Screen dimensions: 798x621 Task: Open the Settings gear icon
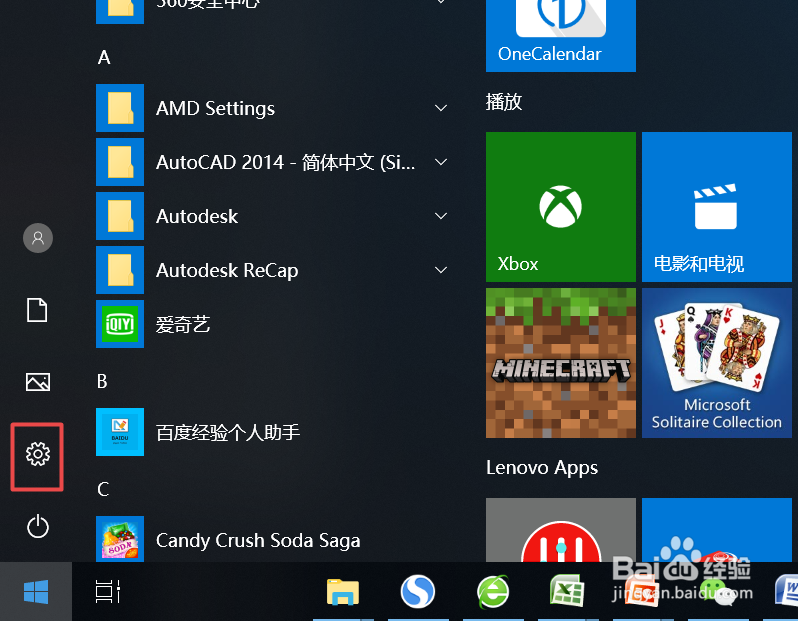[x=38, y=454]
